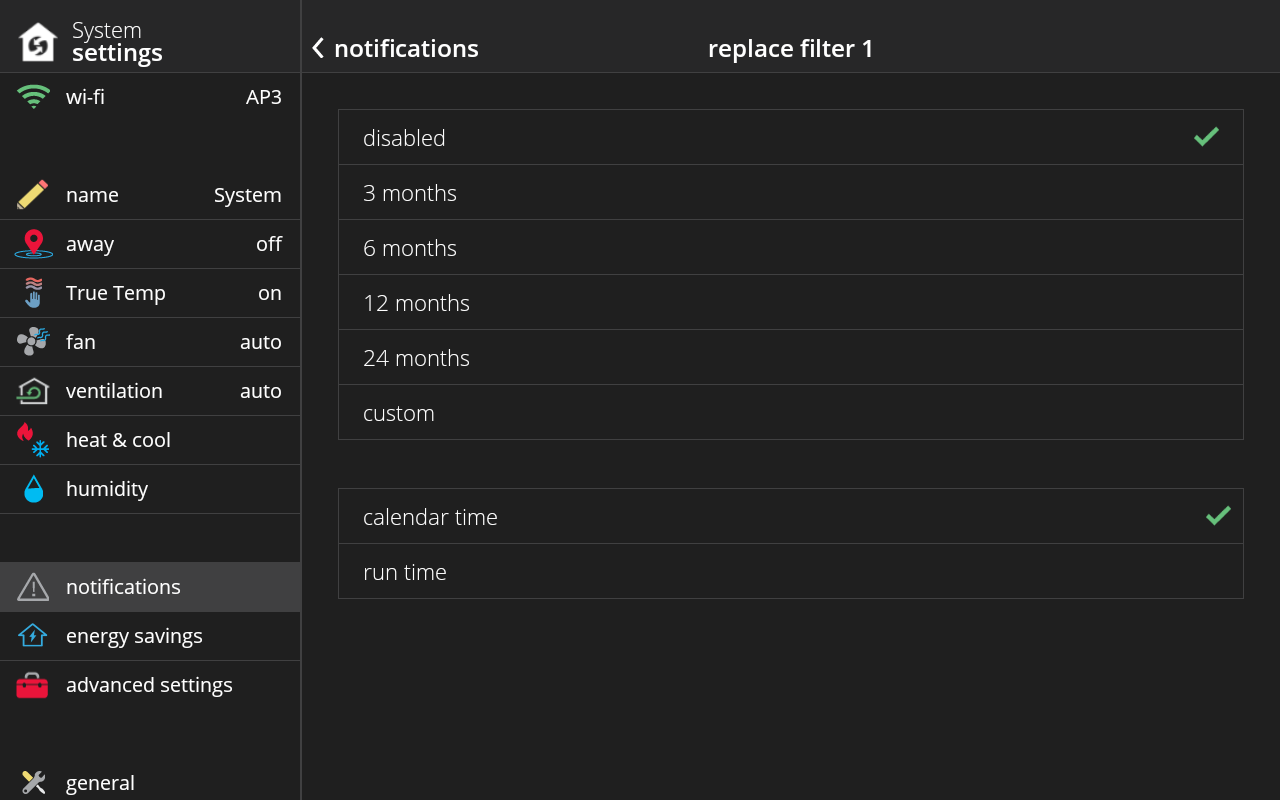This screenshot has height=800, width=1280.
Task: Choose the 24 months reminder interval
Action: pyautogui.click(x=791, y=357)
